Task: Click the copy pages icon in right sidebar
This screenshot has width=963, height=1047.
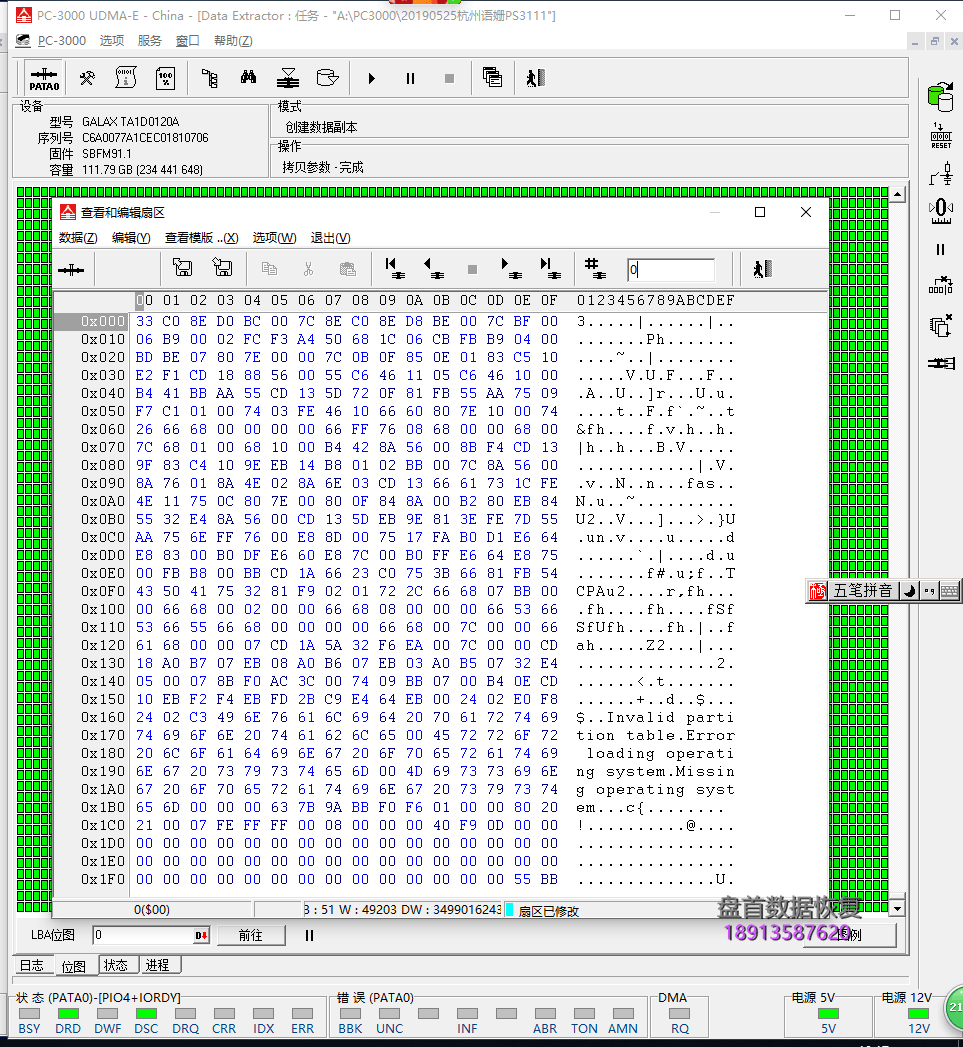Action: (x=940, y=327)
